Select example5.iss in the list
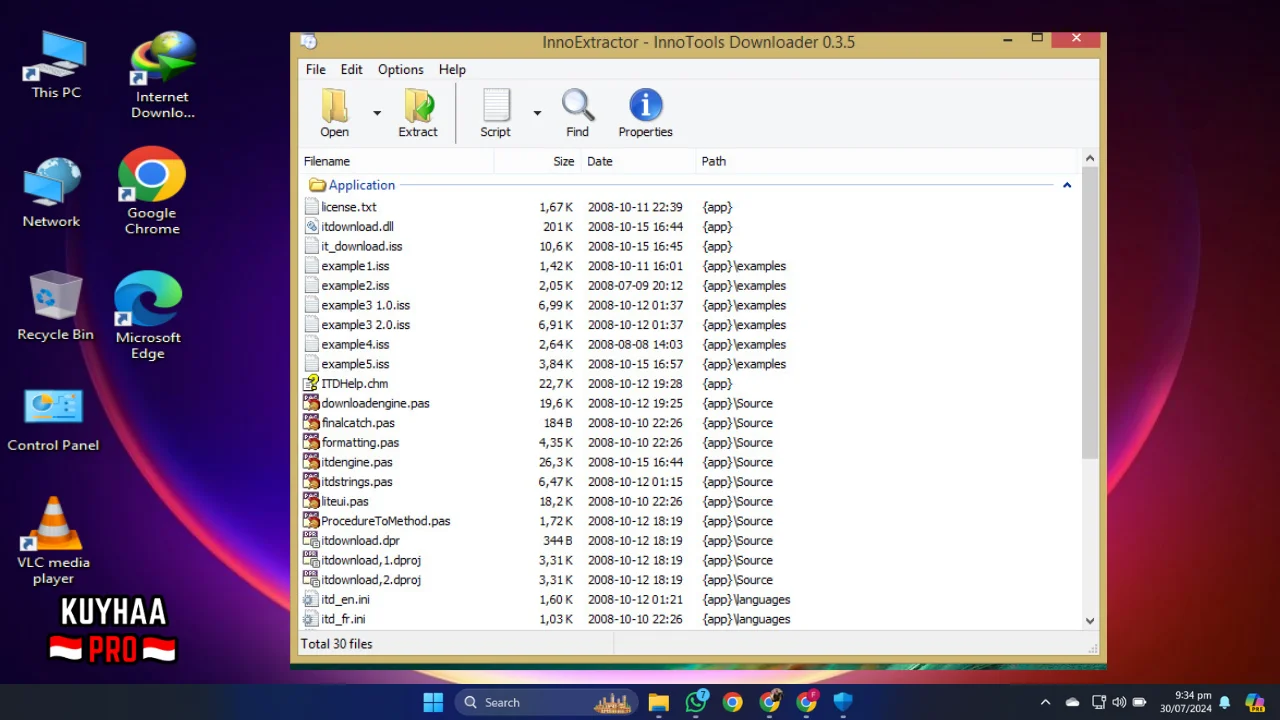This screenshot has height=720, width=1280. coord(355,364)
